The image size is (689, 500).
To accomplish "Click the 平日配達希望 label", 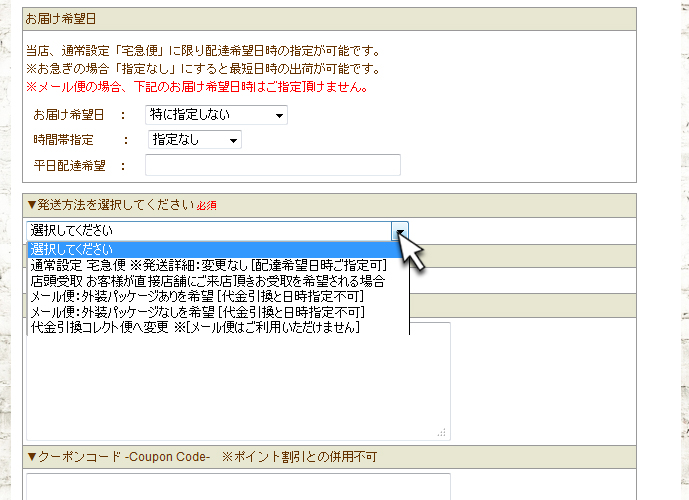I will tap(69, 166).
